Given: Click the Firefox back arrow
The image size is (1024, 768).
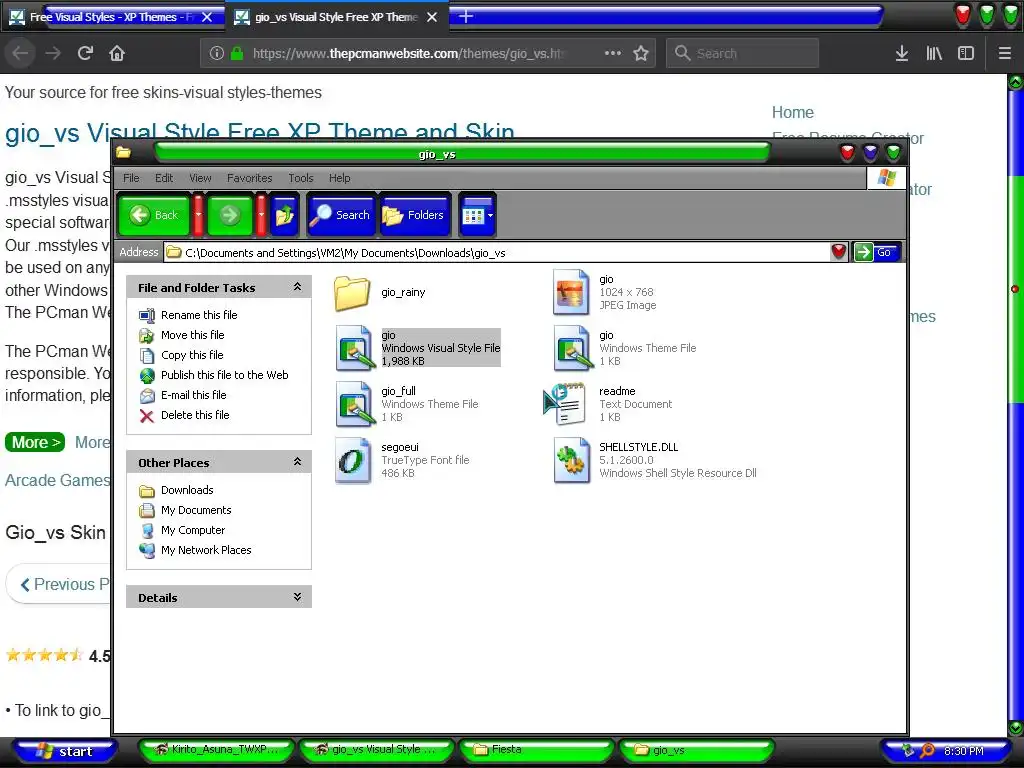Looking at the screenshot, I should coord(21,53).
